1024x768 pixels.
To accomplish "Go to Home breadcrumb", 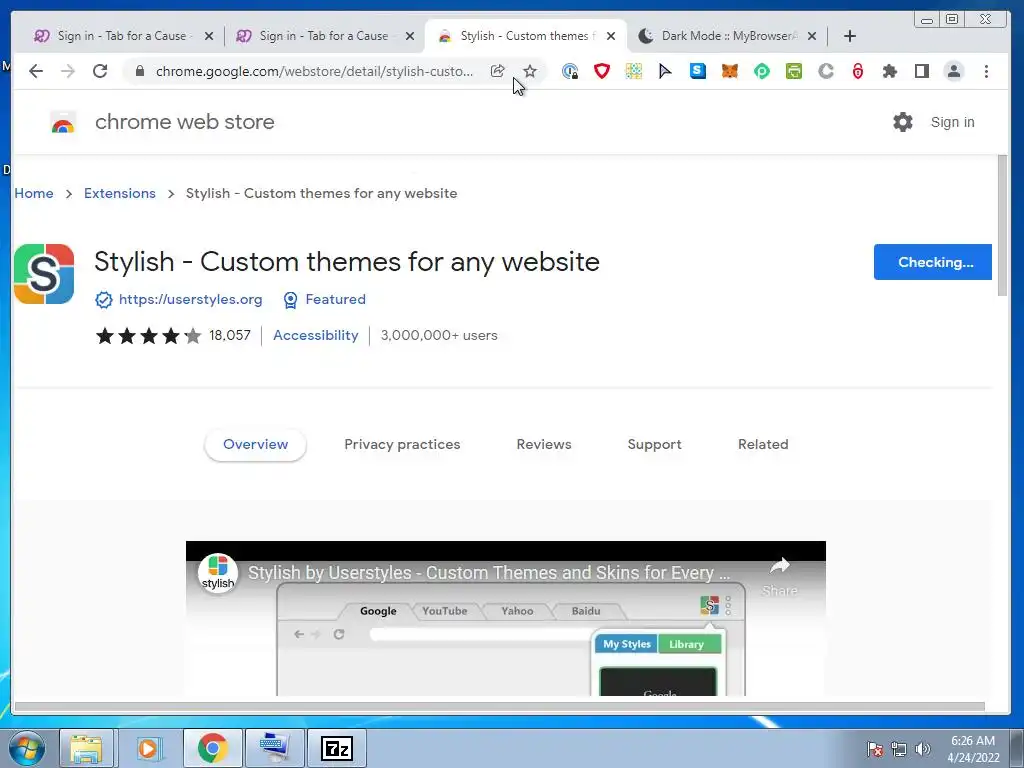I will coord(34,193).
